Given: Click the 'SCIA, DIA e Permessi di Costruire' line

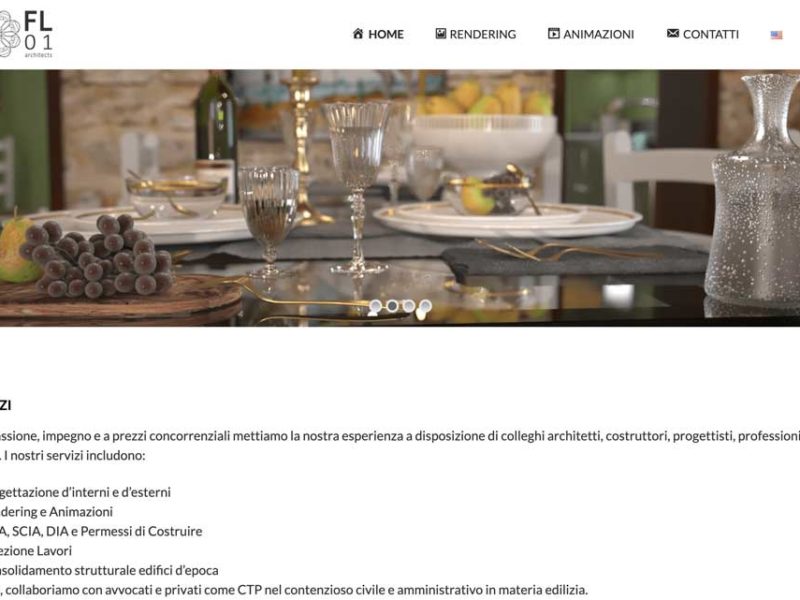Looking at the screenshot, I should (x=101, y=531).
